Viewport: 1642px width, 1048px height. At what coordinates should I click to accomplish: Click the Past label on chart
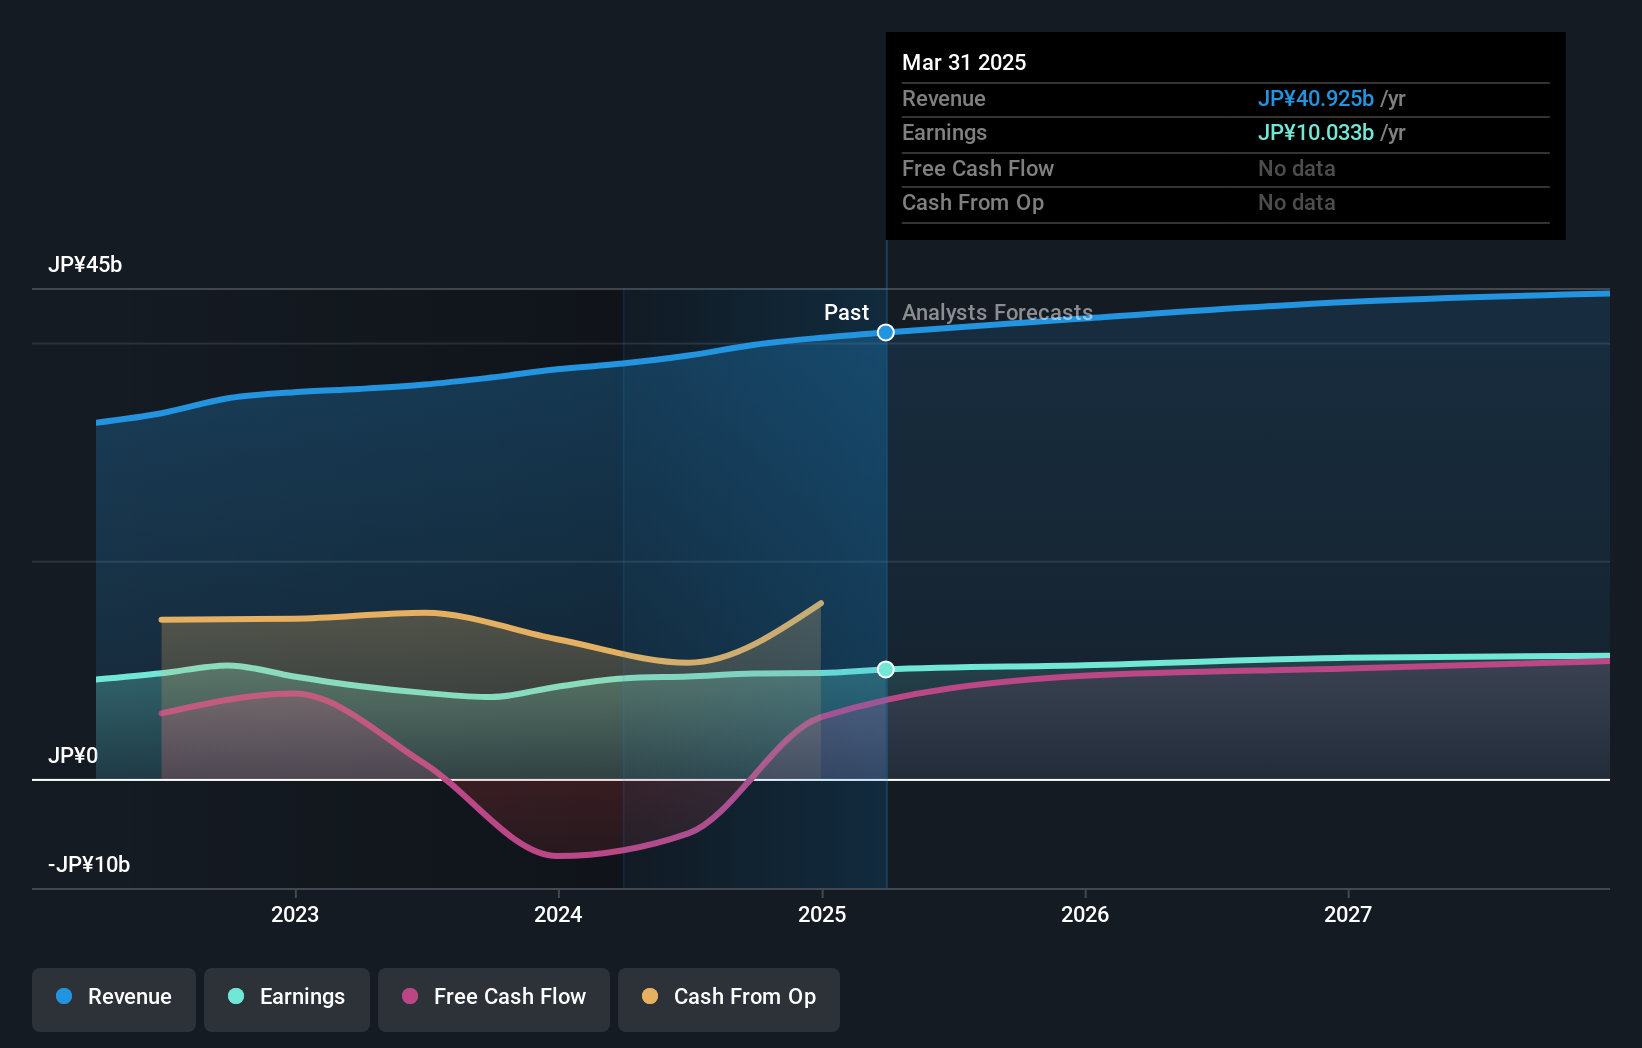846,312
